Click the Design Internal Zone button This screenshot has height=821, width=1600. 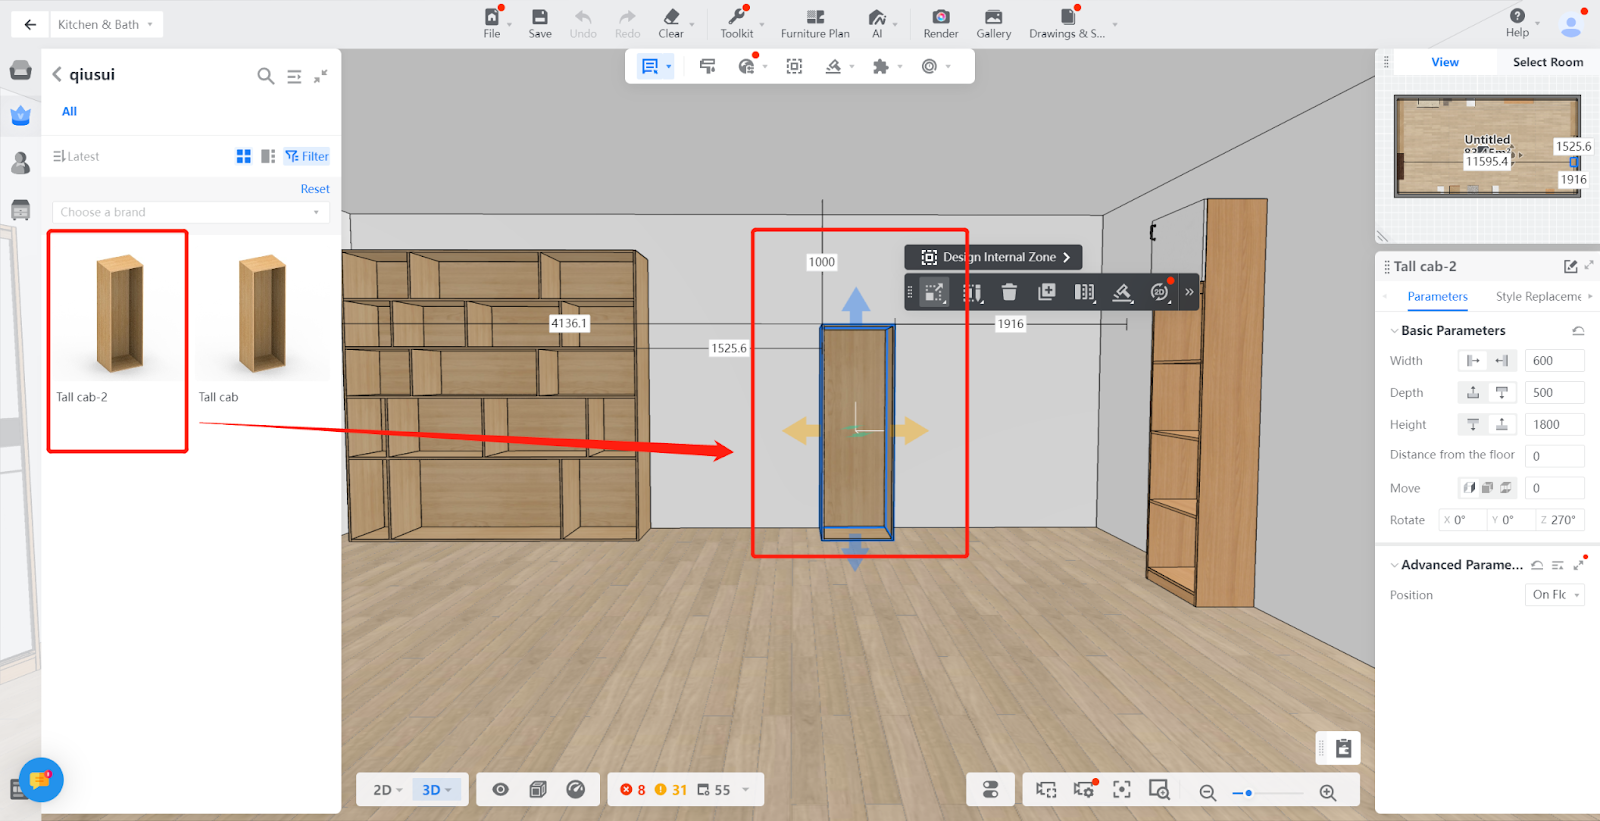[x=994, y=257]
